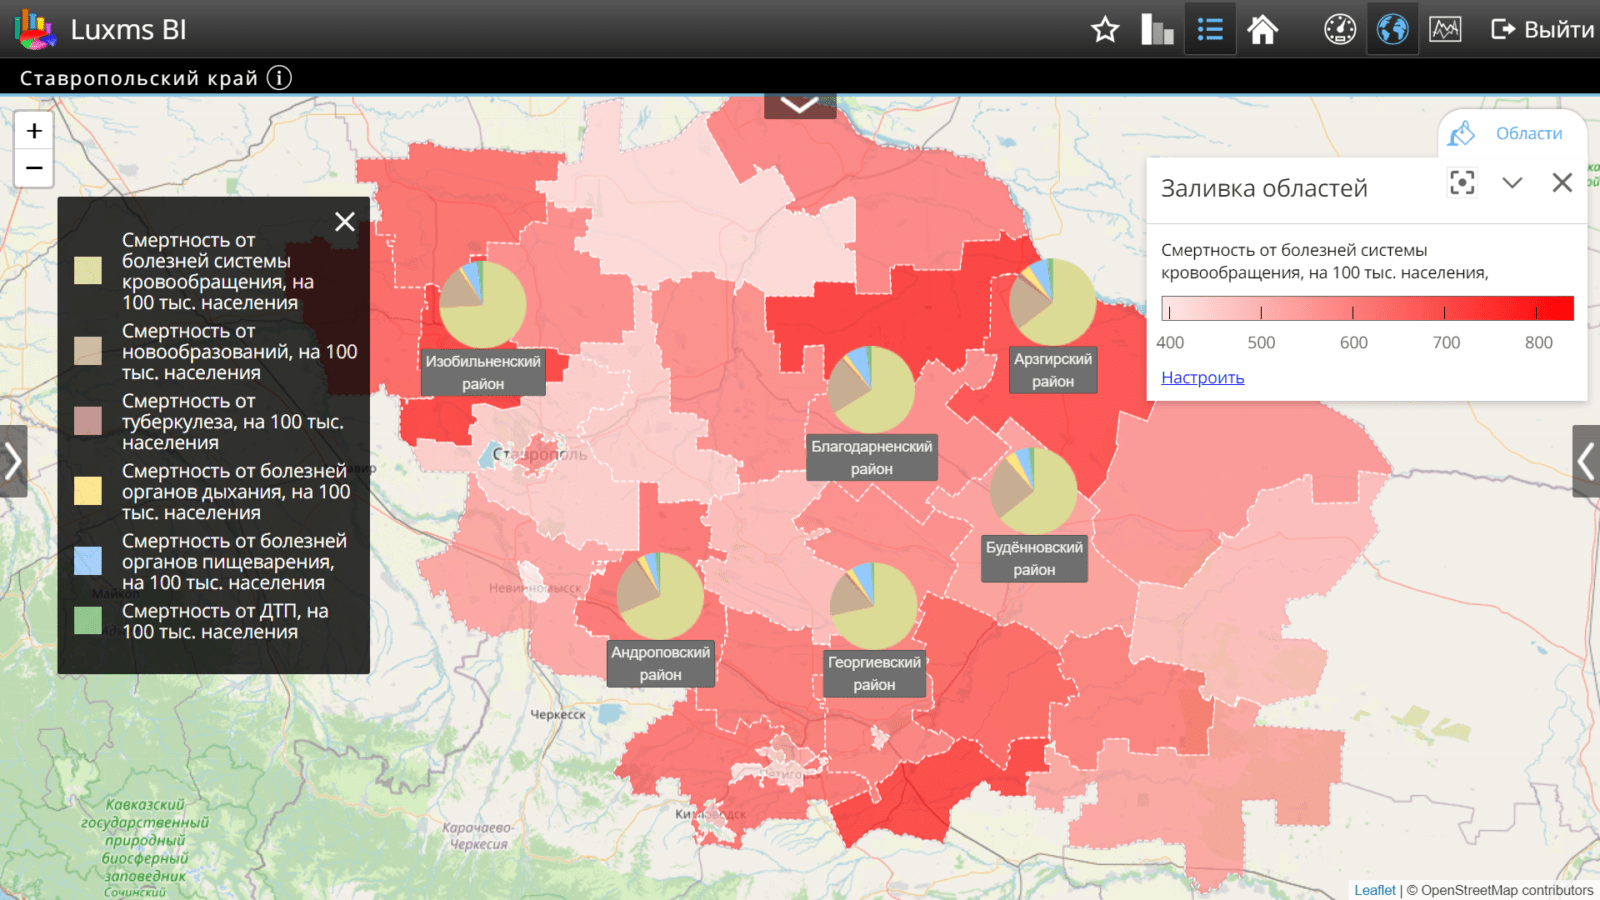Image resolution: width=1600 pixels, height=900 pixels.
Task: Click legend text about ДТП mortality
Action: tap(225, 621)
